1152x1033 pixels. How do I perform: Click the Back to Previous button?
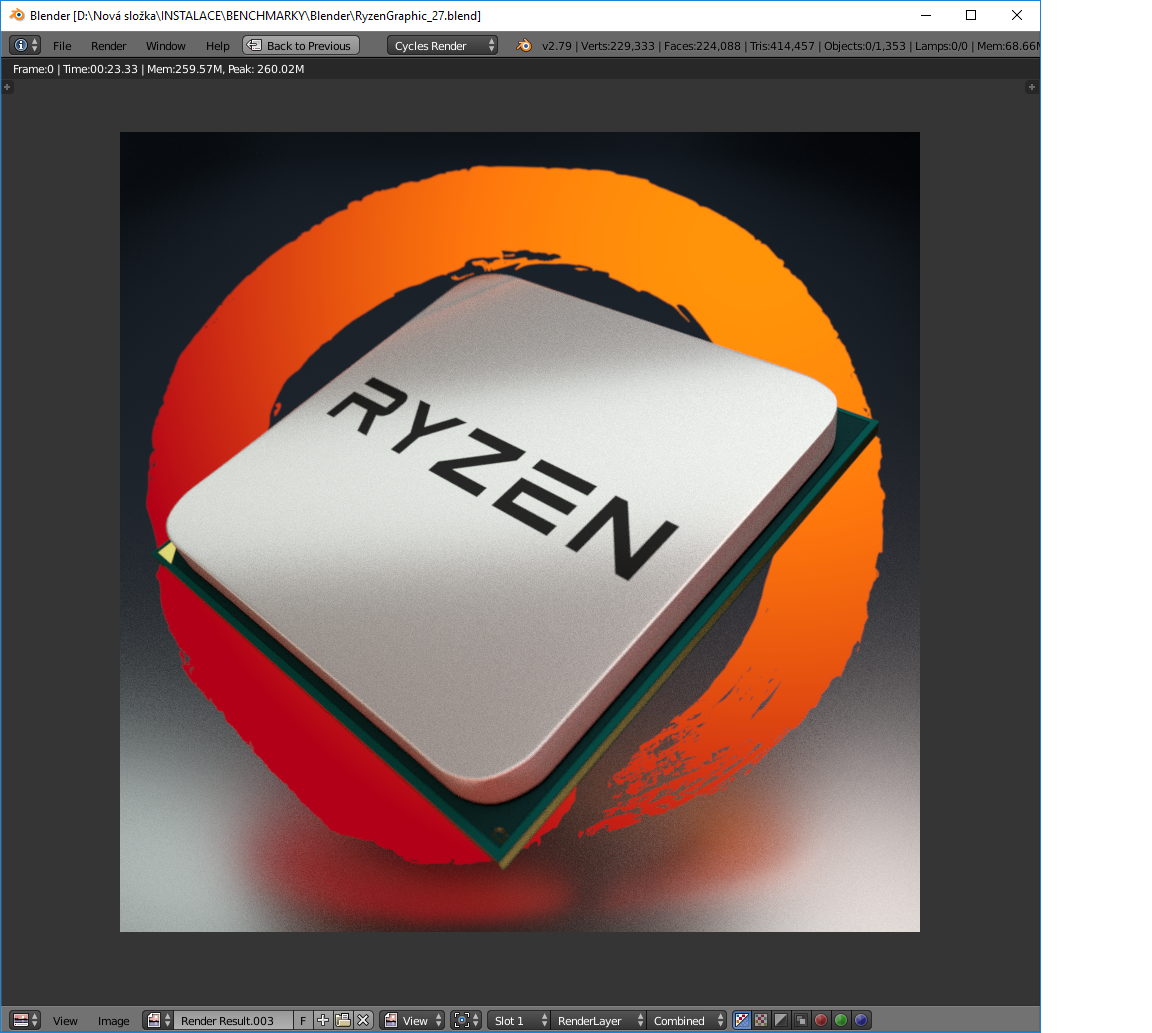300,45
